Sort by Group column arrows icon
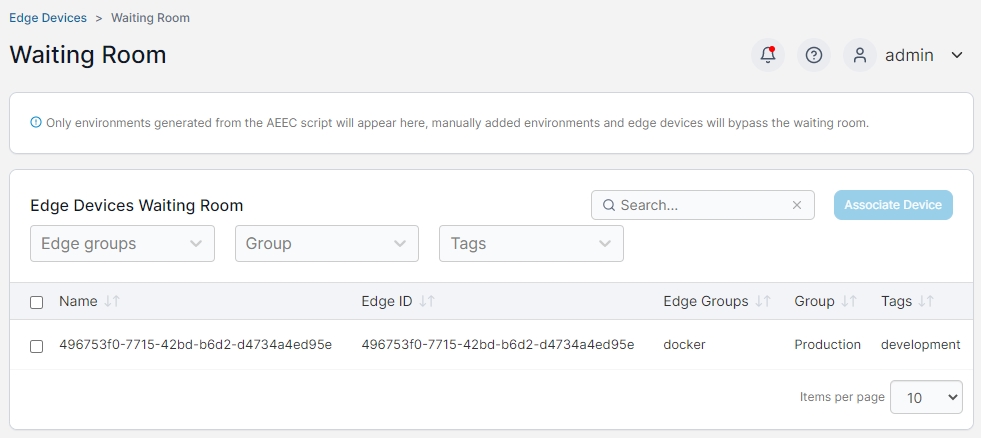Viewport: 981px width, 438px height. pyautogui.click(x=849, y=301)
